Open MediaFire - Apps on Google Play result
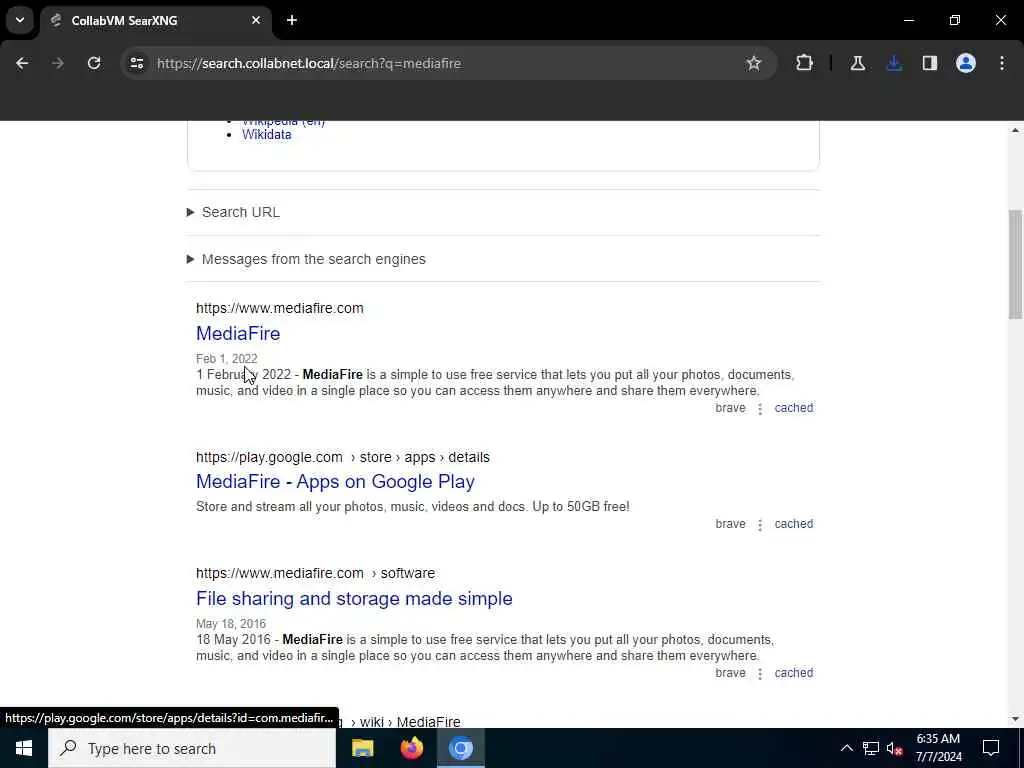 [x=335, y=482]
